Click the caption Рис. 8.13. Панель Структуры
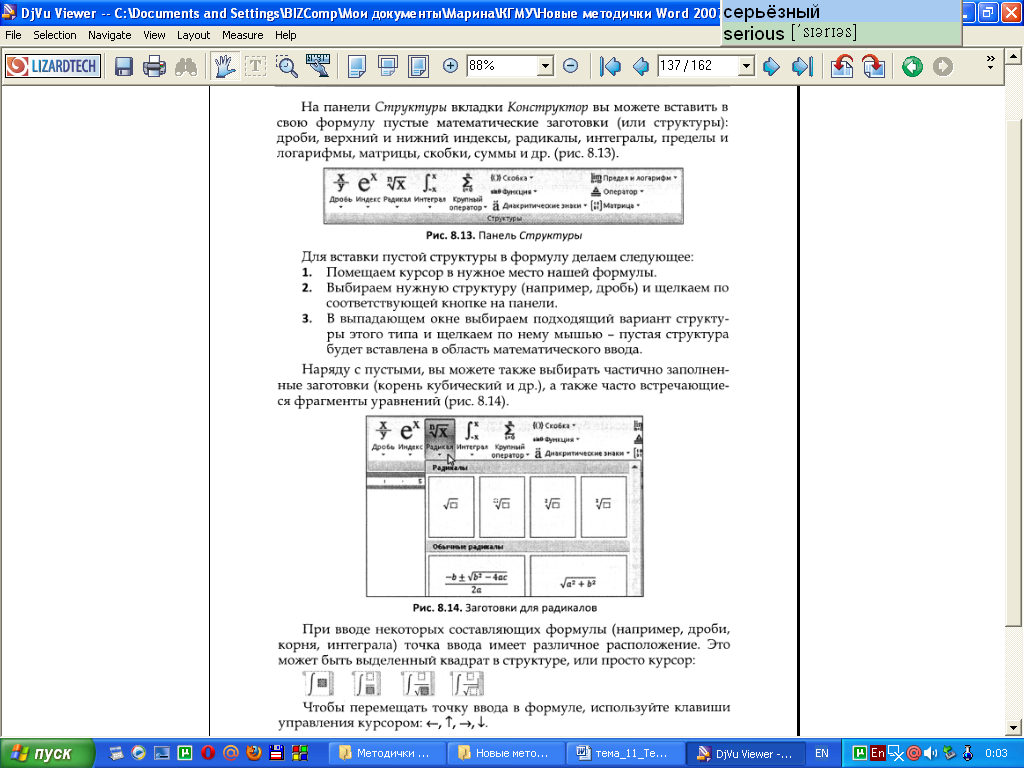This screenshot has height=768, width=1024. [504, 235]
